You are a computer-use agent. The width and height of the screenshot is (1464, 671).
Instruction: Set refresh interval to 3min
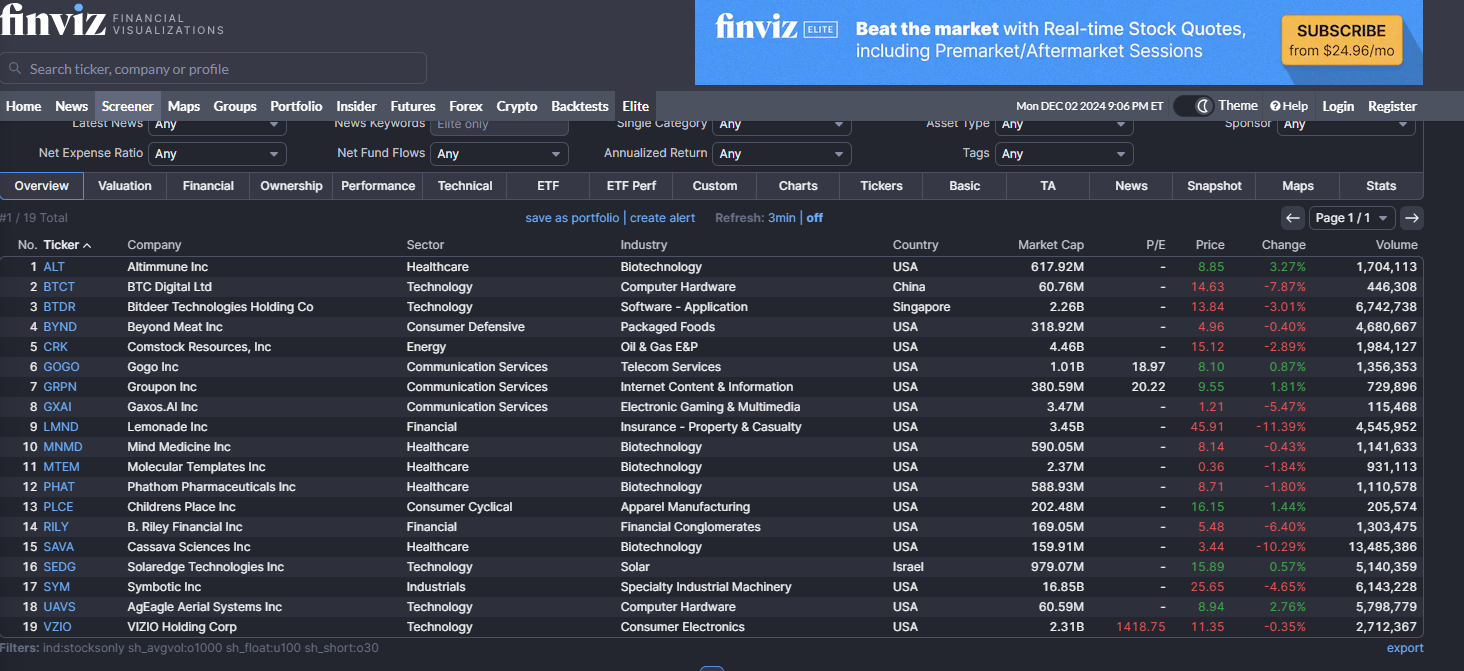(782, 218)
